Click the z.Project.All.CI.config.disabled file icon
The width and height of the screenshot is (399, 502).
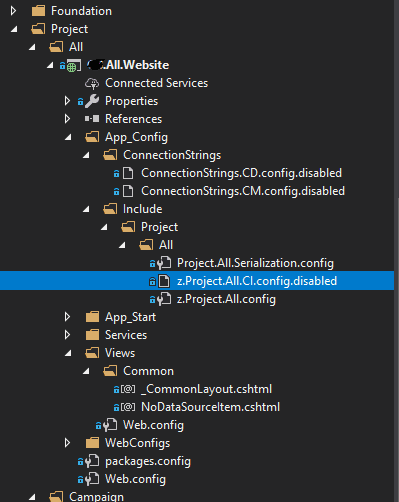[164, 281]
